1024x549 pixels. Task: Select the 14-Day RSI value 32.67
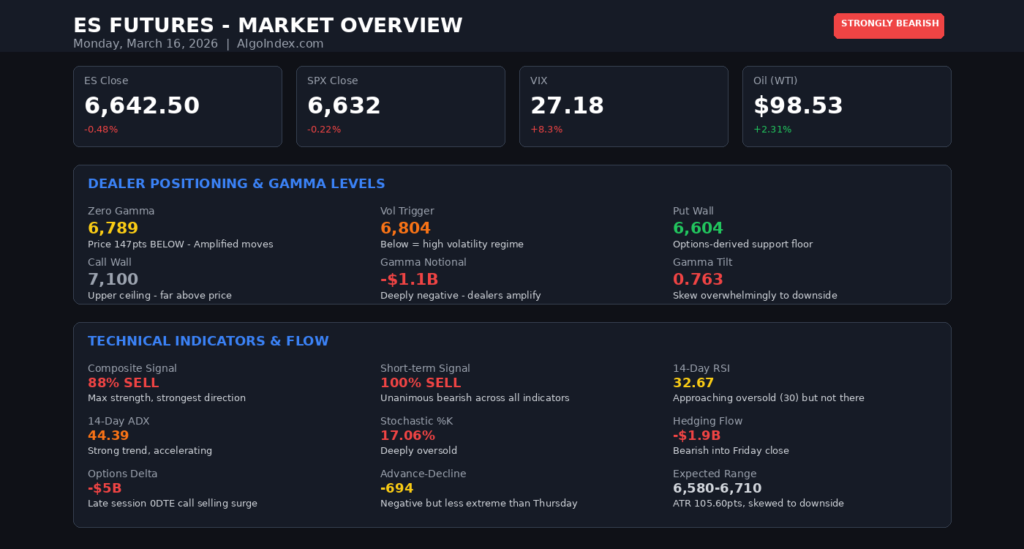pos(693,383)
